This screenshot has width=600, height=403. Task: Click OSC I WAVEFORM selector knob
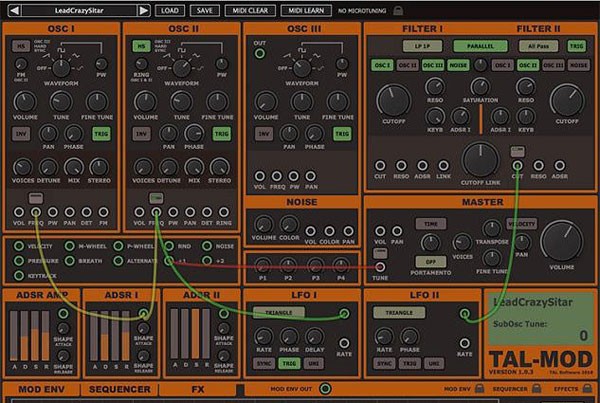(61, 68)
